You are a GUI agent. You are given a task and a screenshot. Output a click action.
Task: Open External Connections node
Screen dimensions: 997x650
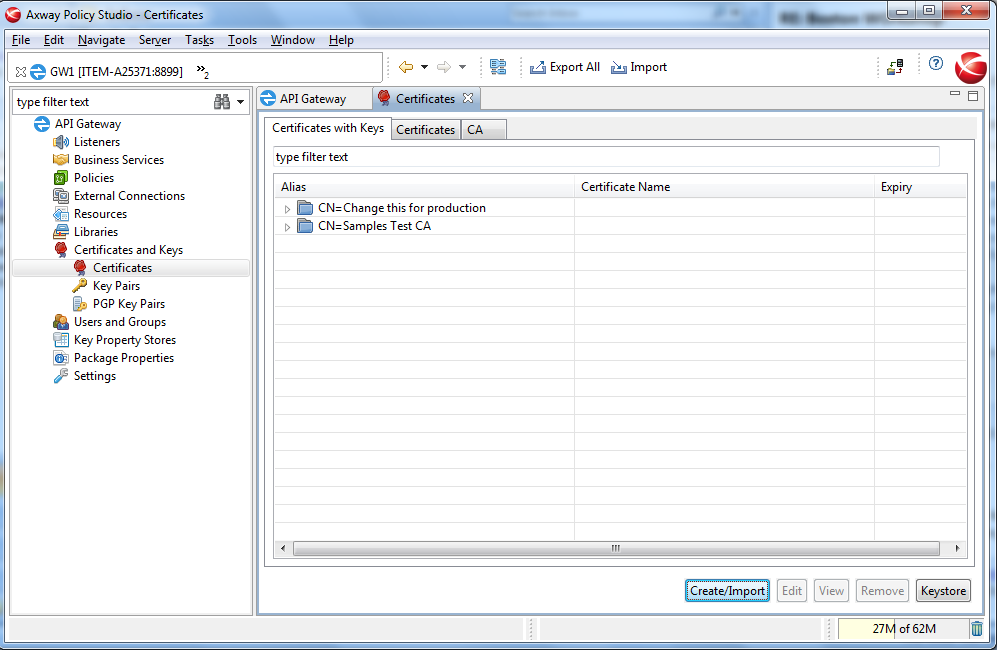[129, 196]
